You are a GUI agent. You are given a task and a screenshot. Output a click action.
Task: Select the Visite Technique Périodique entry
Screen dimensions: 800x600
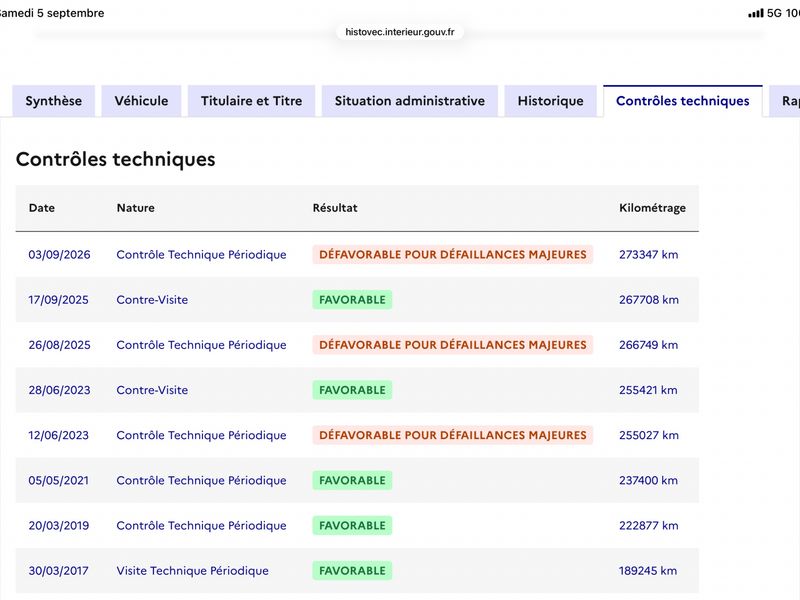[192, 570]
